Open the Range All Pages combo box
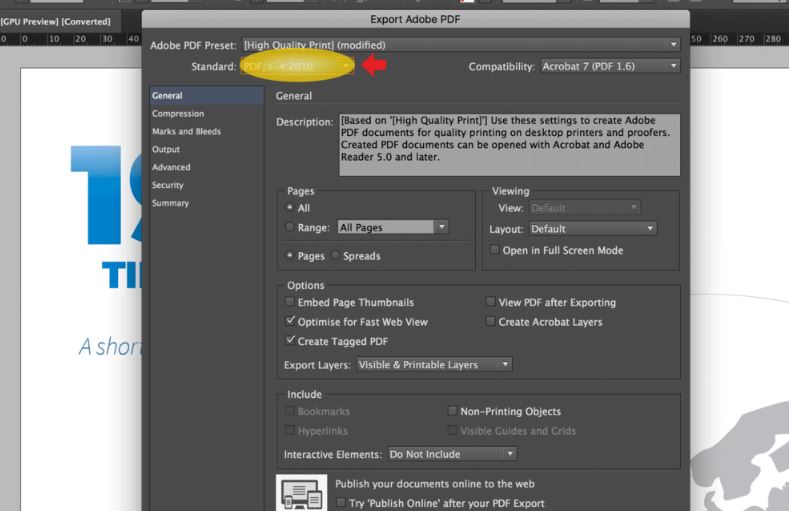The width and height of the screenshot is (789, 511). pyautogui.click(x=392, y=227)
